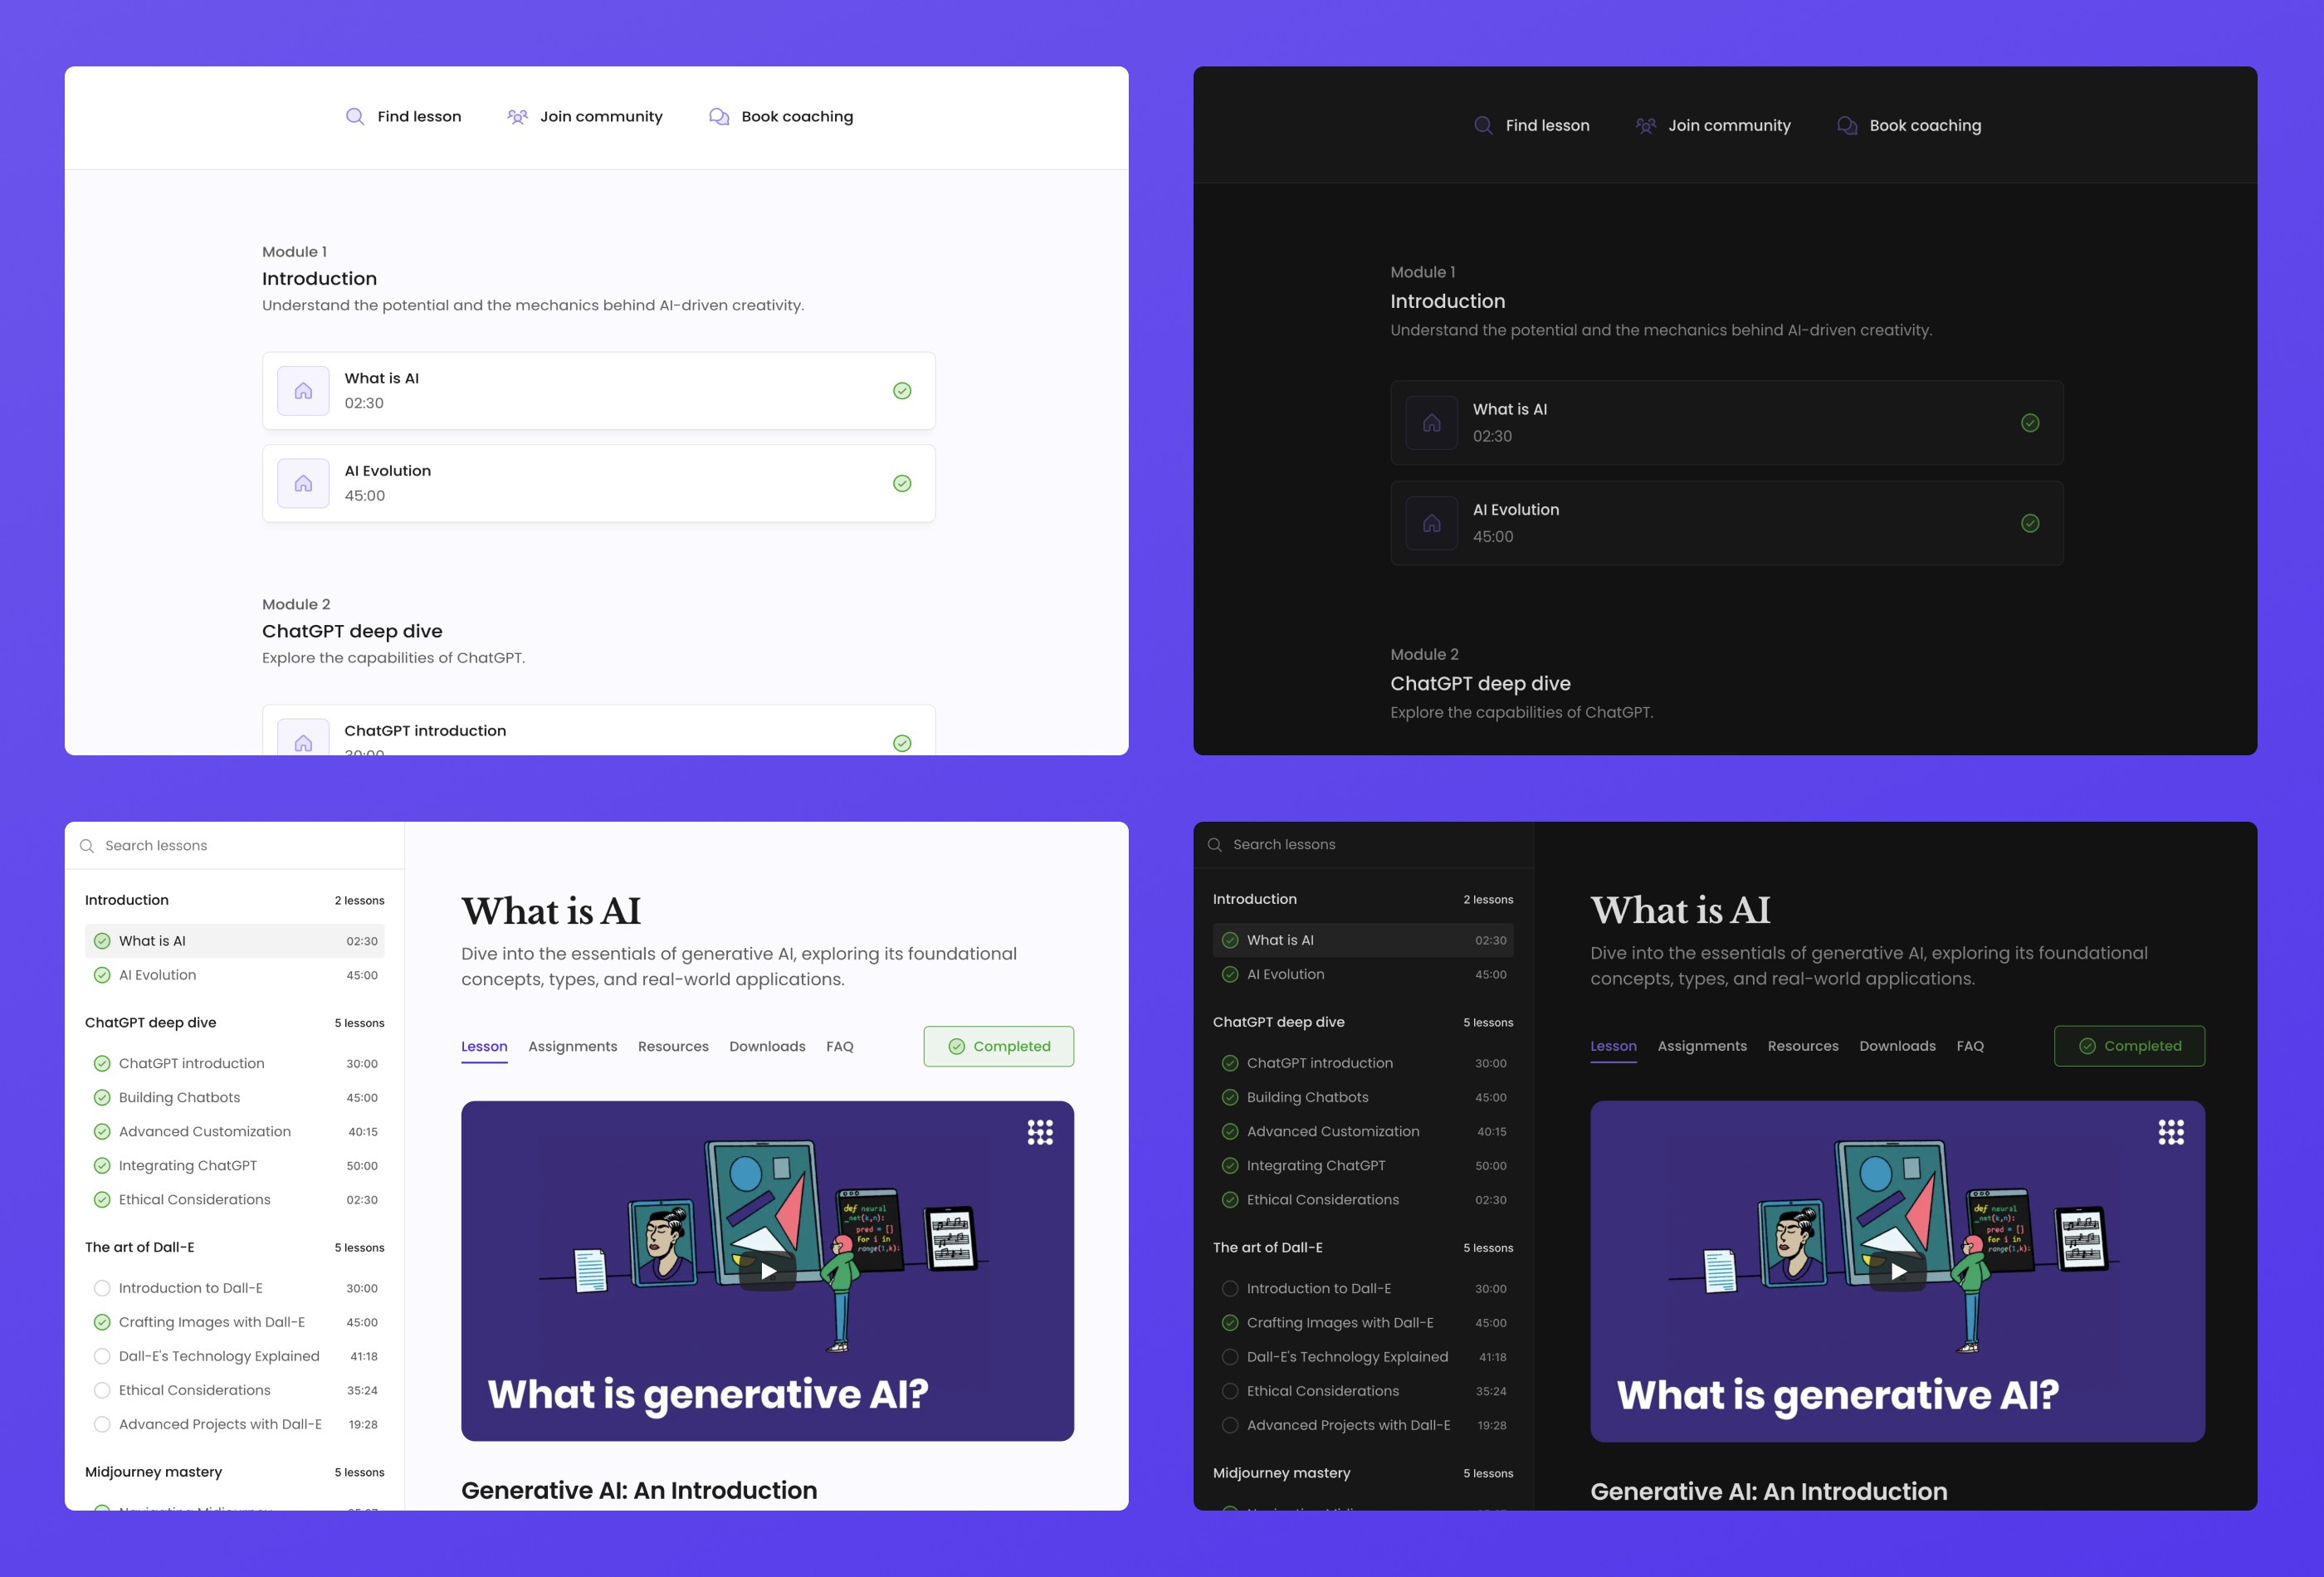Switch to the Assignments tab
The height and width of the screenshot is (1577, 2324).
(572, 1046)
